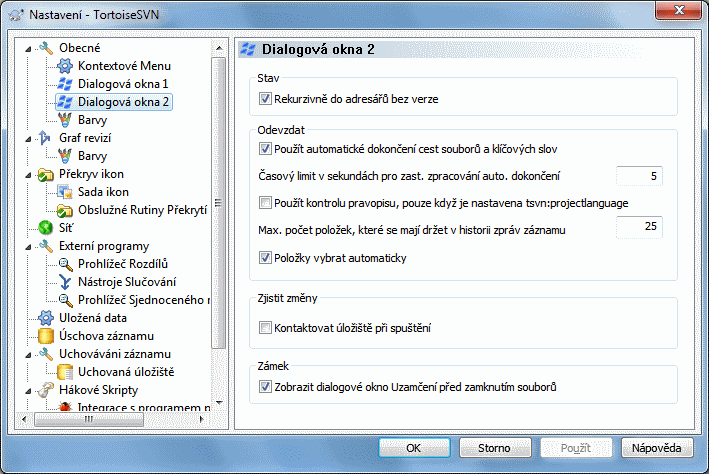Click the Nástroje Slučování merge icon
The image size is (709, 474).
point(65,282)
